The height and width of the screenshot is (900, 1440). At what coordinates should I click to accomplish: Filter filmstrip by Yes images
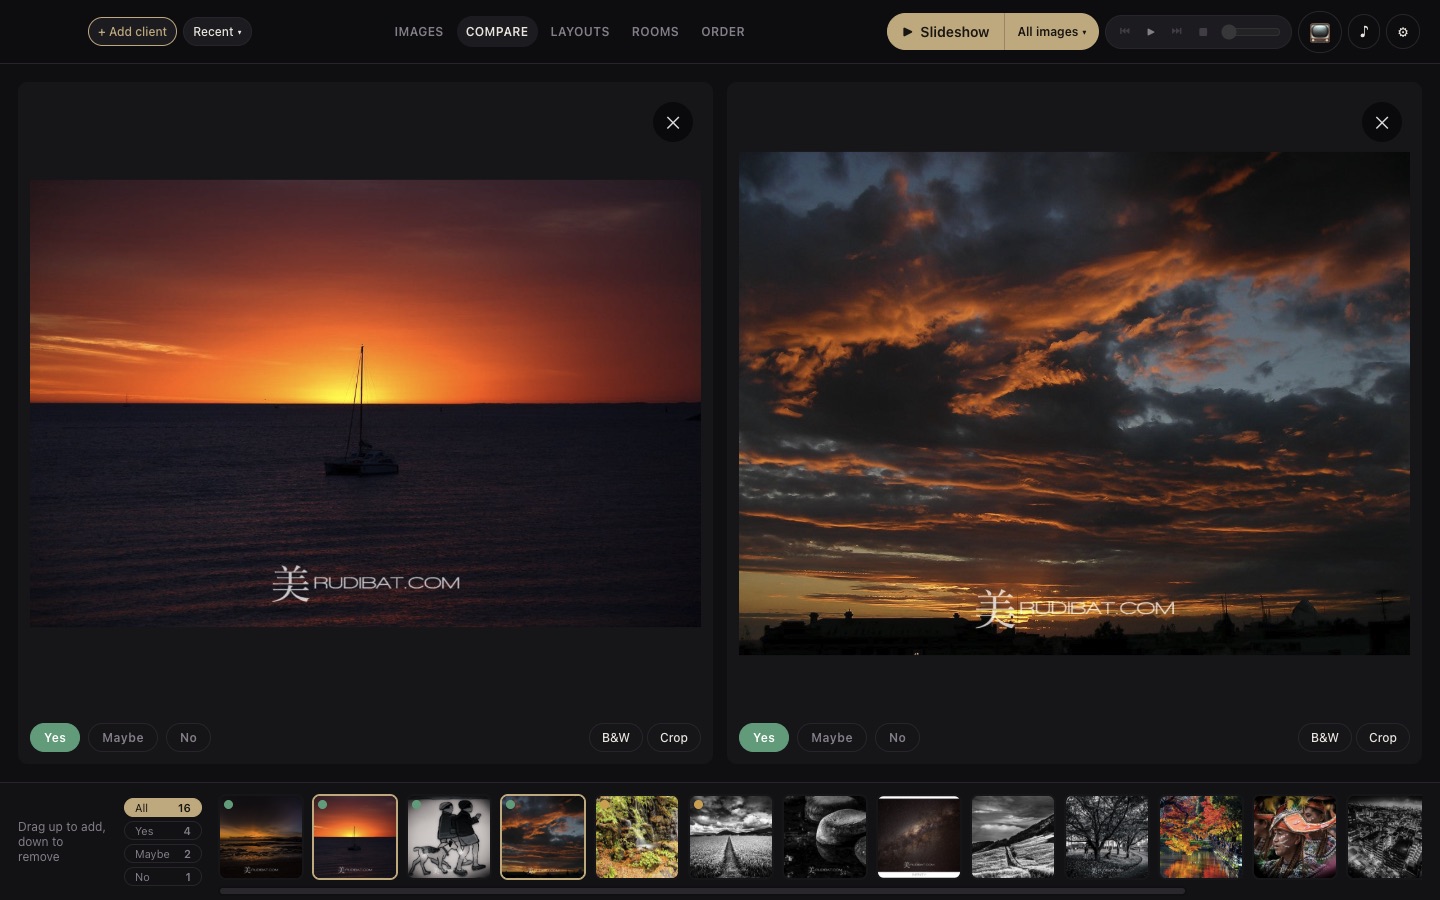163,831
